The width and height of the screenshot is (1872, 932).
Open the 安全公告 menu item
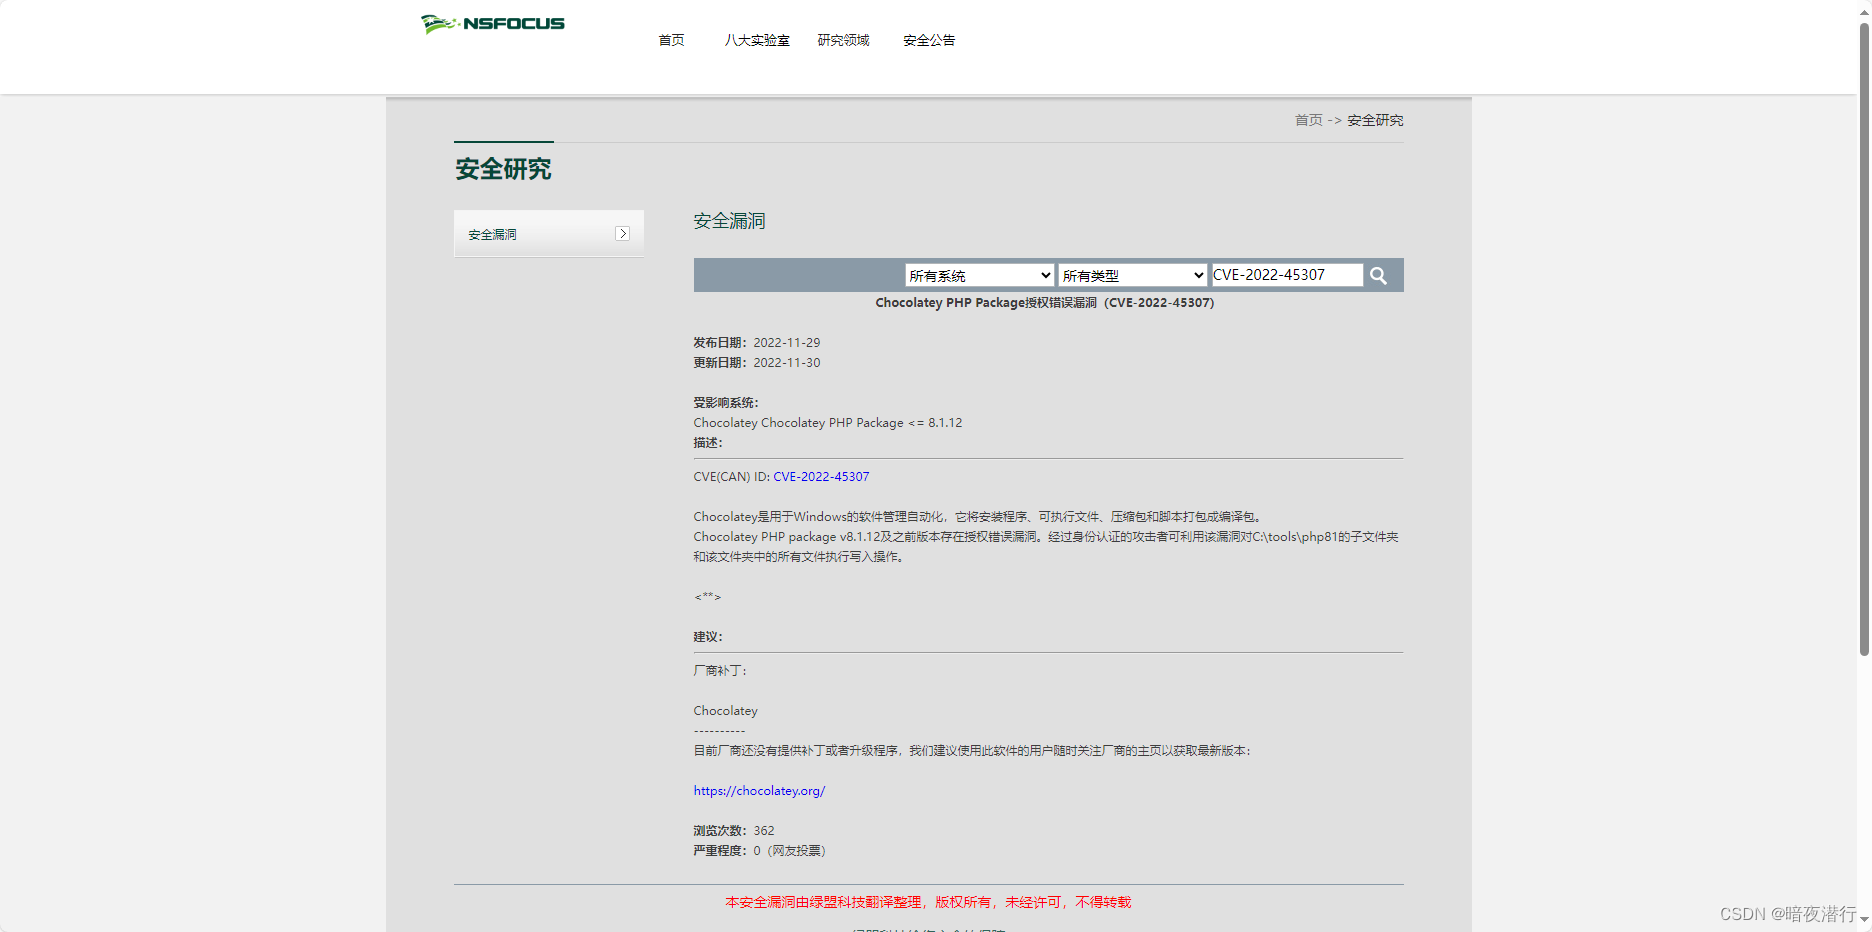click(929, 40)
